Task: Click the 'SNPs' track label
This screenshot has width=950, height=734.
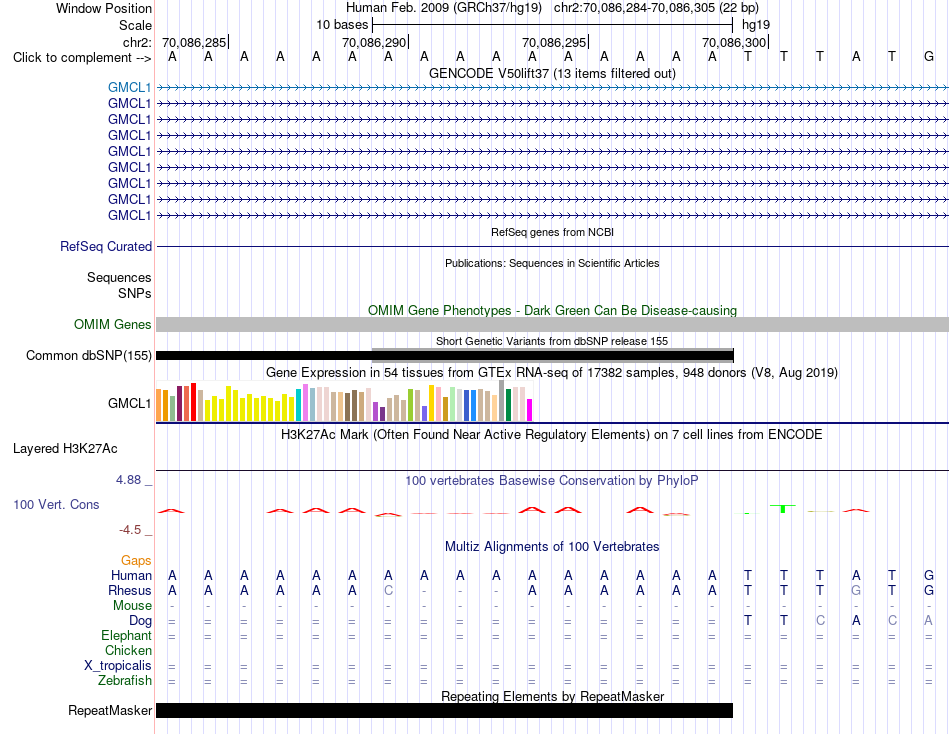Action: (x=135, y=293)
